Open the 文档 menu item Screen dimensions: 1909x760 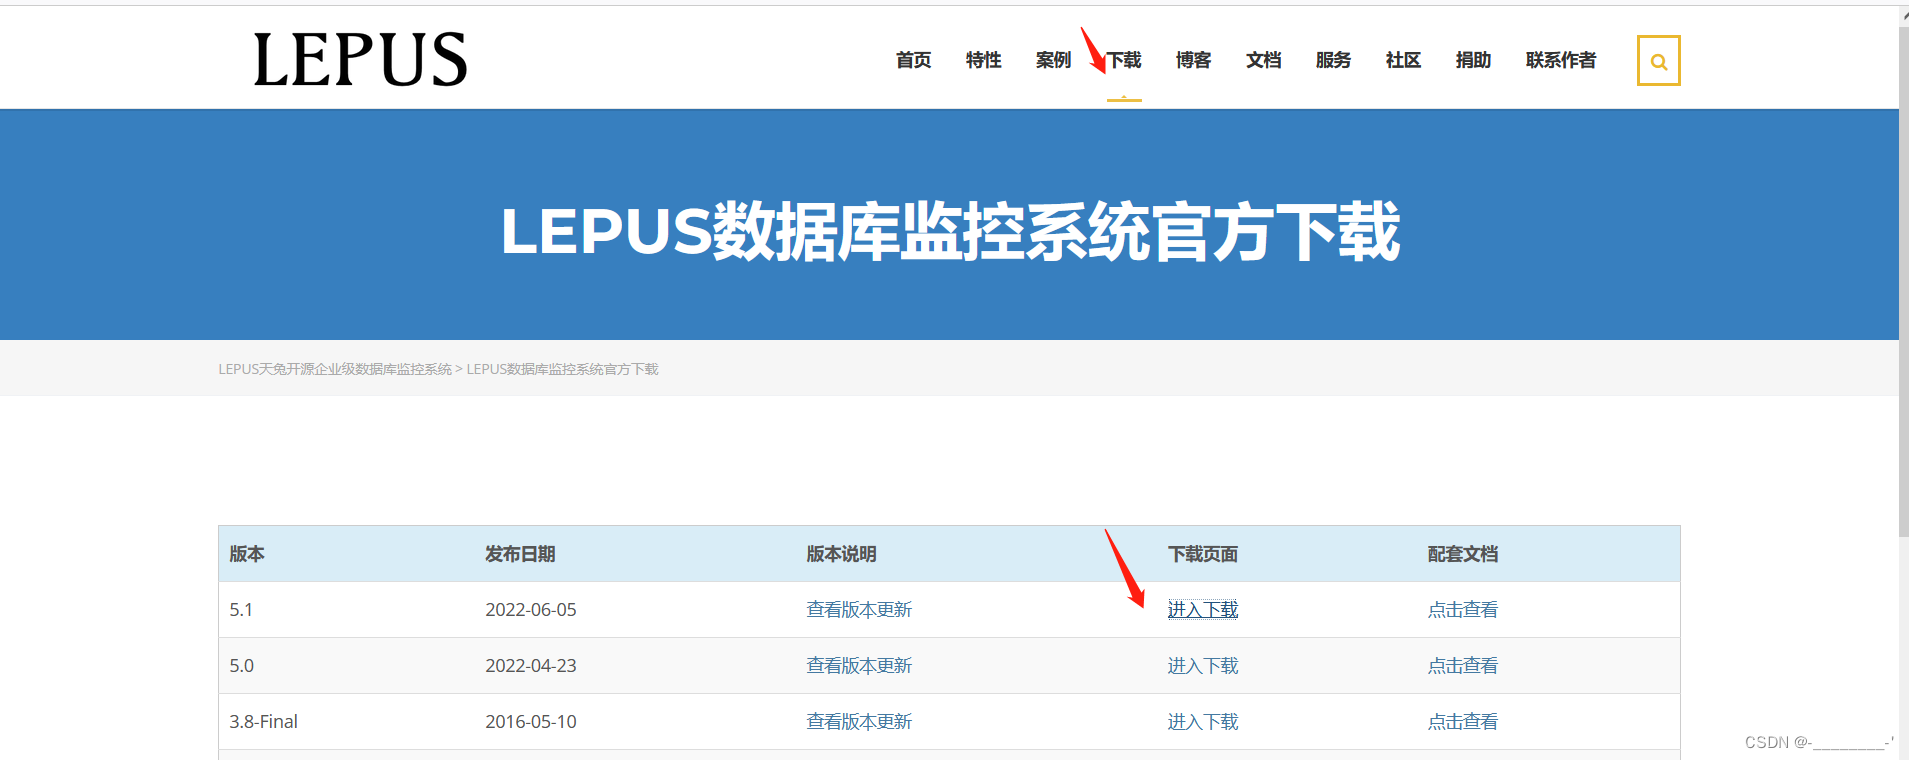point(1263,60)
